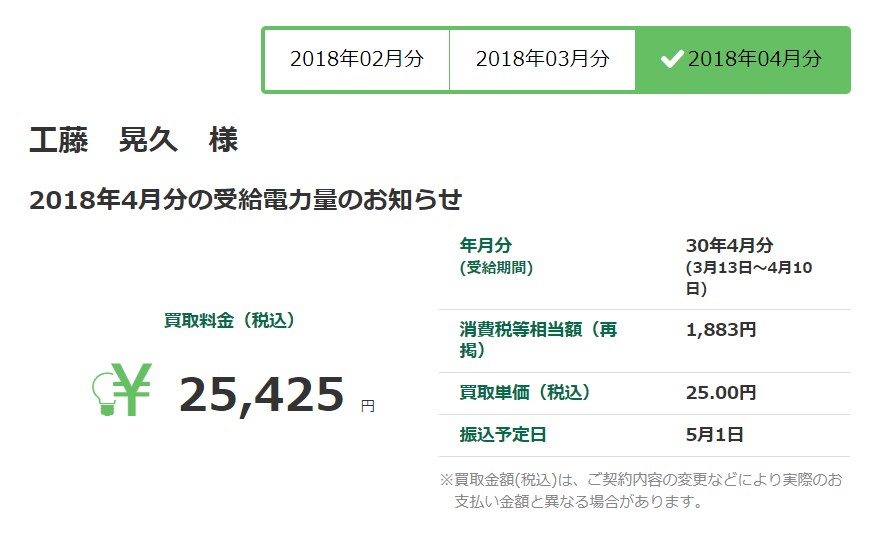Click the 1,883円 tax amount
This screenshot has width=880, height=542.
coord(721,329)
